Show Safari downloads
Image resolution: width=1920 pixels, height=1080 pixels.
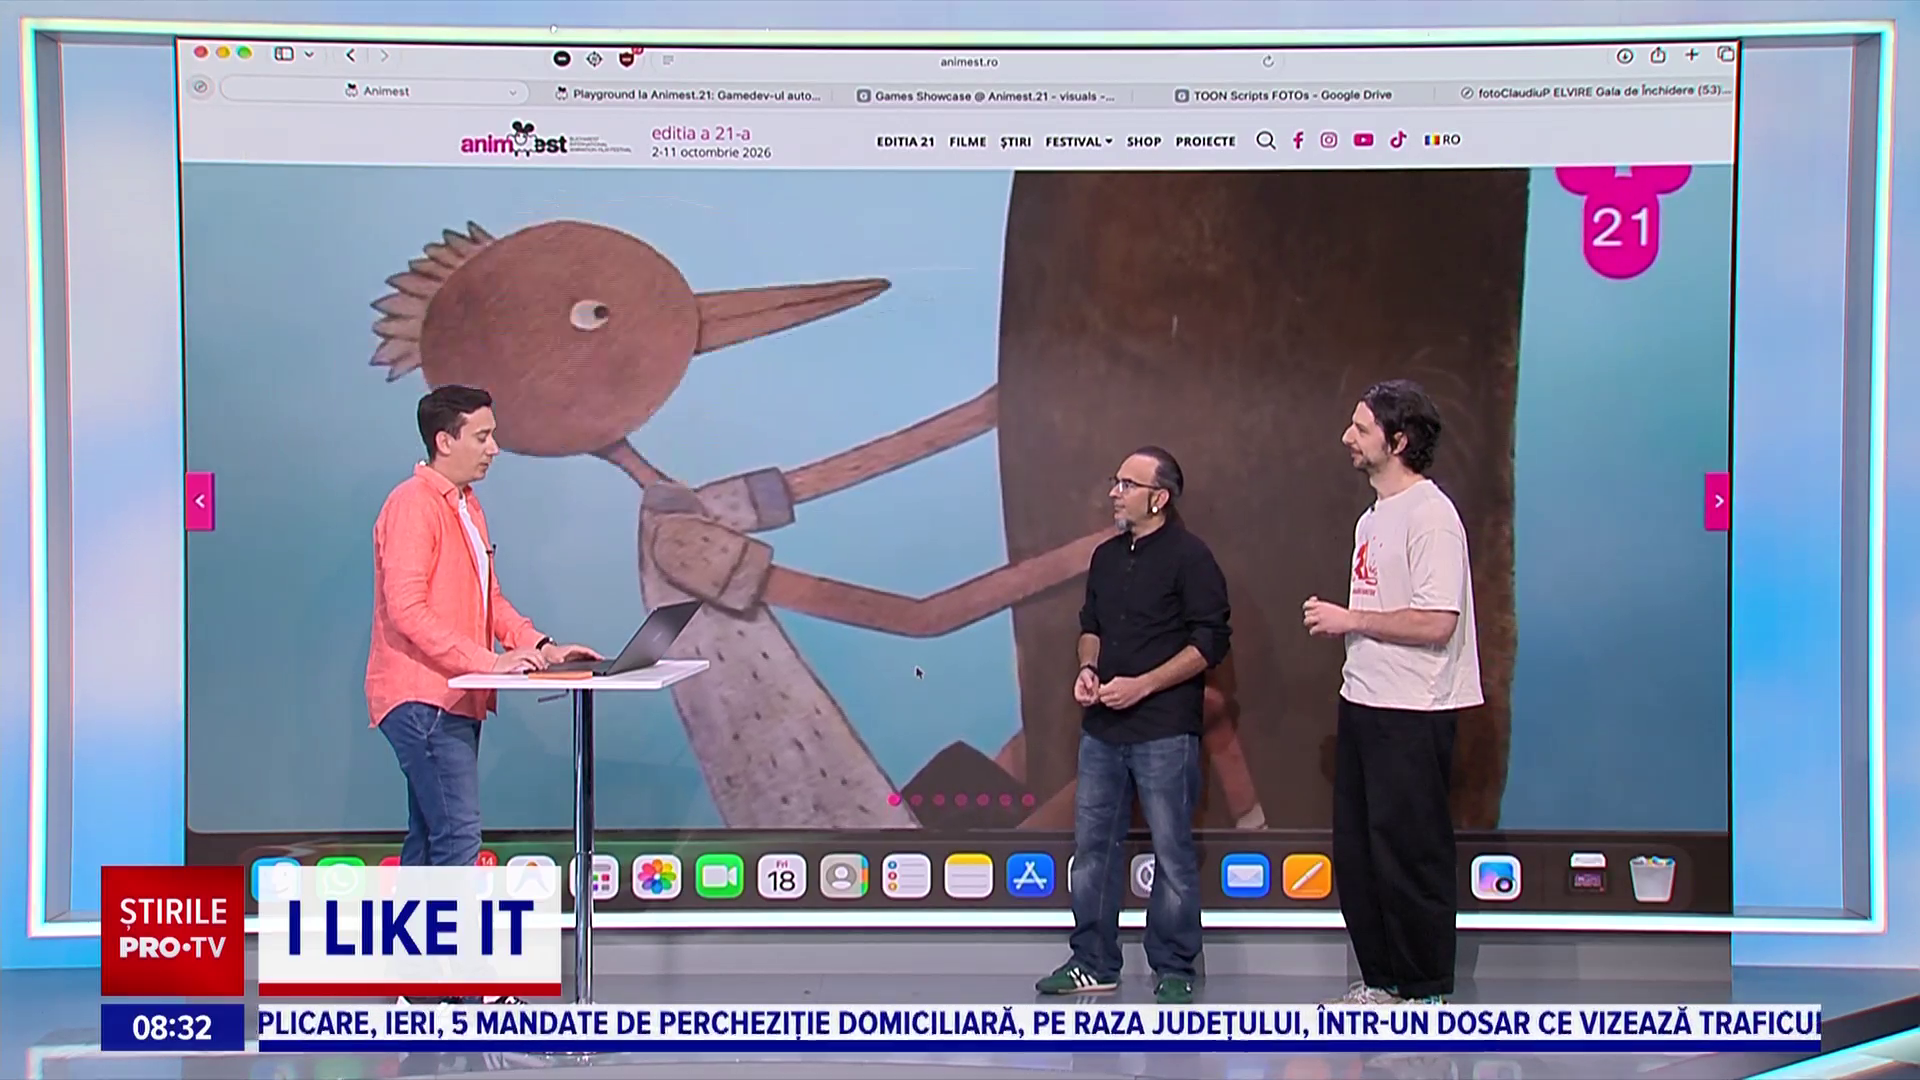1625,56
